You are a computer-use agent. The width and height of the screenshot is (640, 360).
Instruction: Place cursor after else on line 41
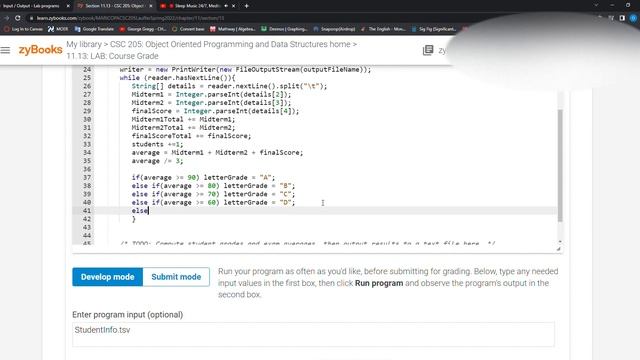pos(148,211)
